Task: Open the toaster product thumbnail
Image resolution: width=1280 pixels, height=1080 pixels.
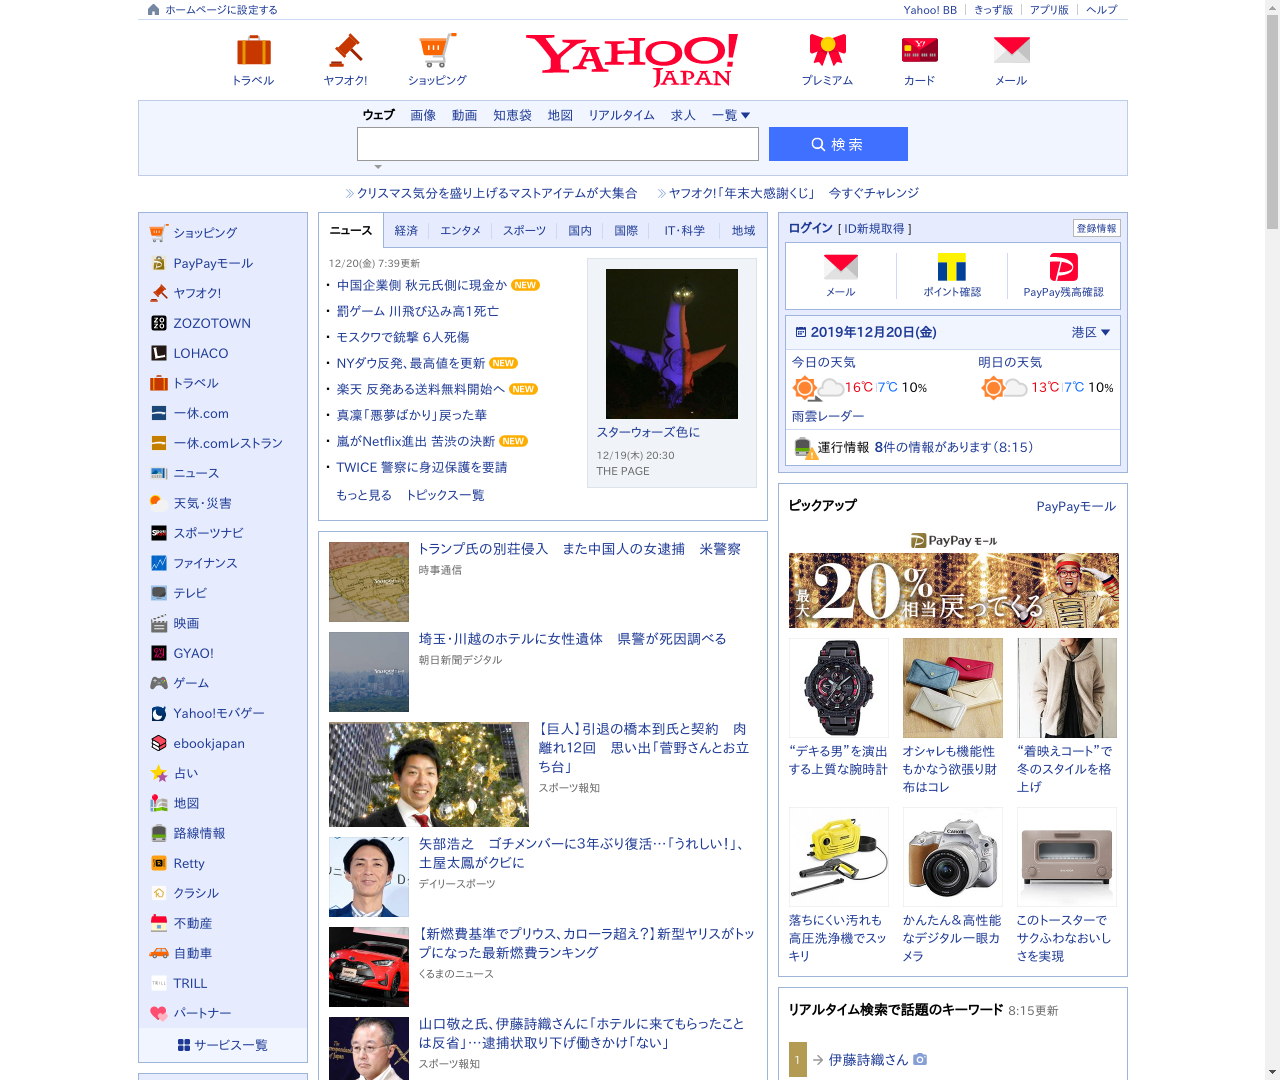Action: click(1066, 857)
